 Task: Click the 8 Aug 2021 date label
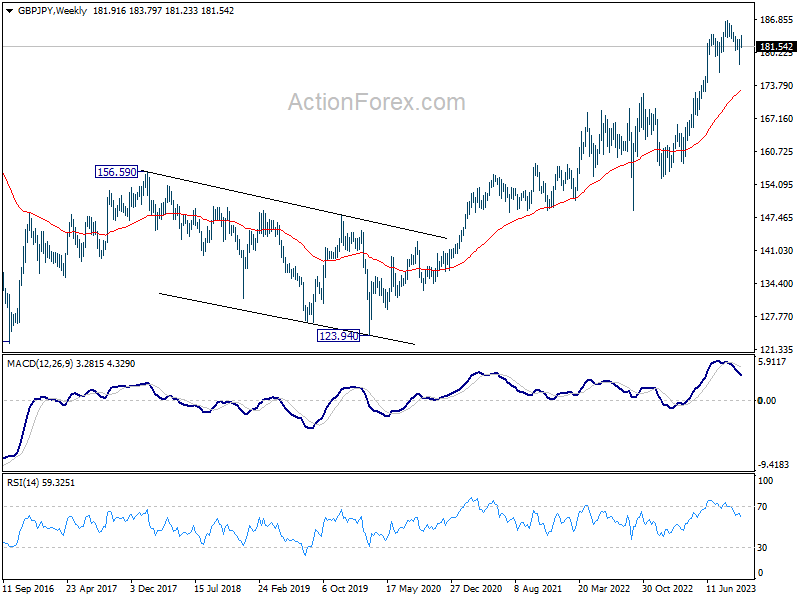539,589
